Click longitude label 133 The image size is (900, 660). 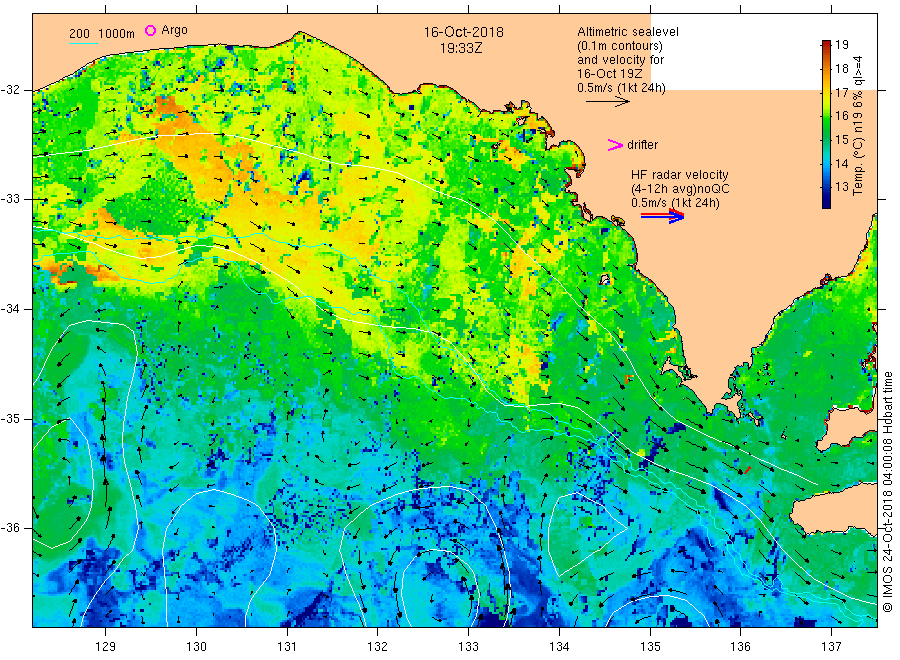pyautogui.click(x=468, y=647)
